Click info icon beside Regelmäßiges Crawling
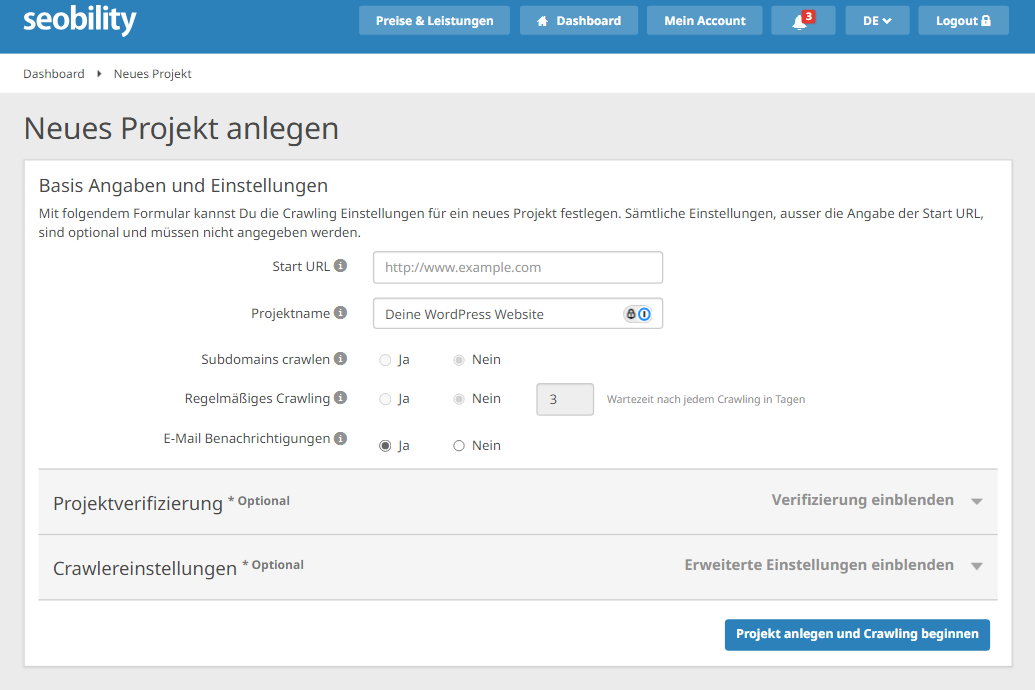1035x690 pixels. point(341,398)
